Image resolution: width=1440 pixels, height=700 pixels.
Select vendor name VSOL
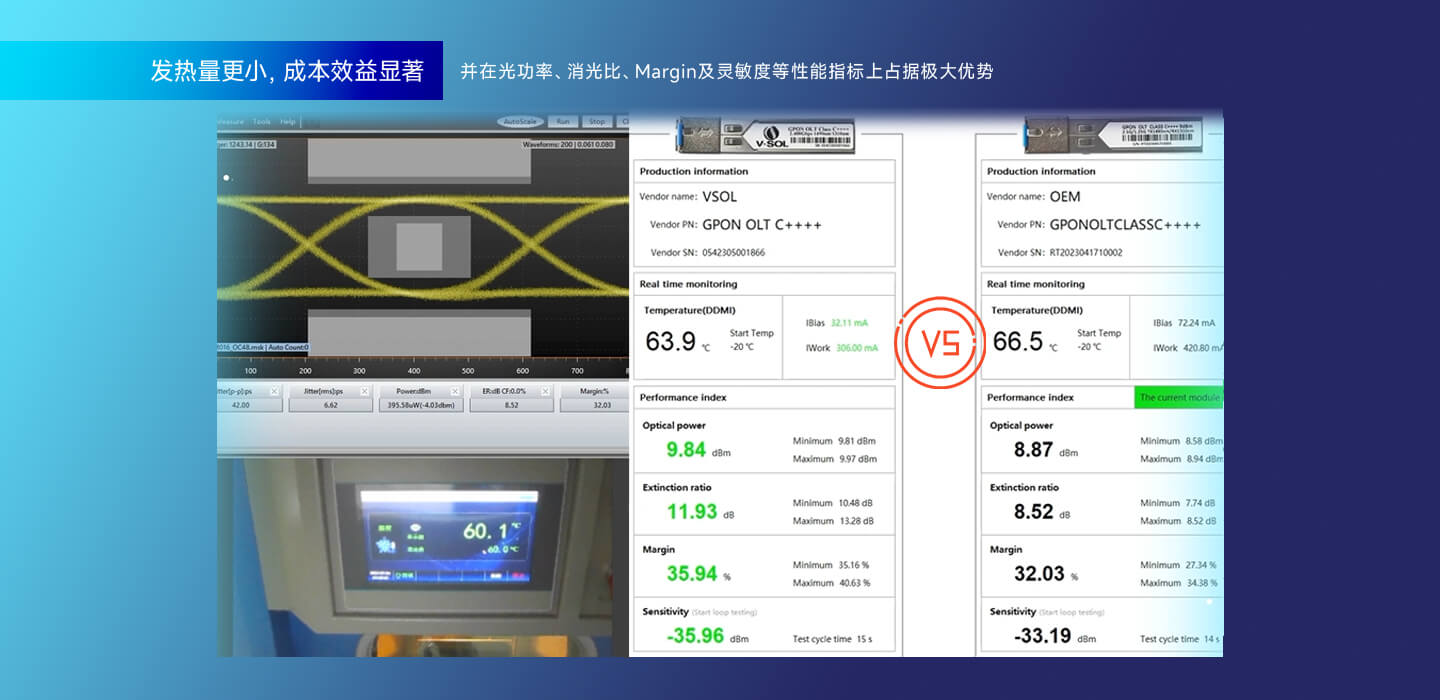click(x=719, y=196)
